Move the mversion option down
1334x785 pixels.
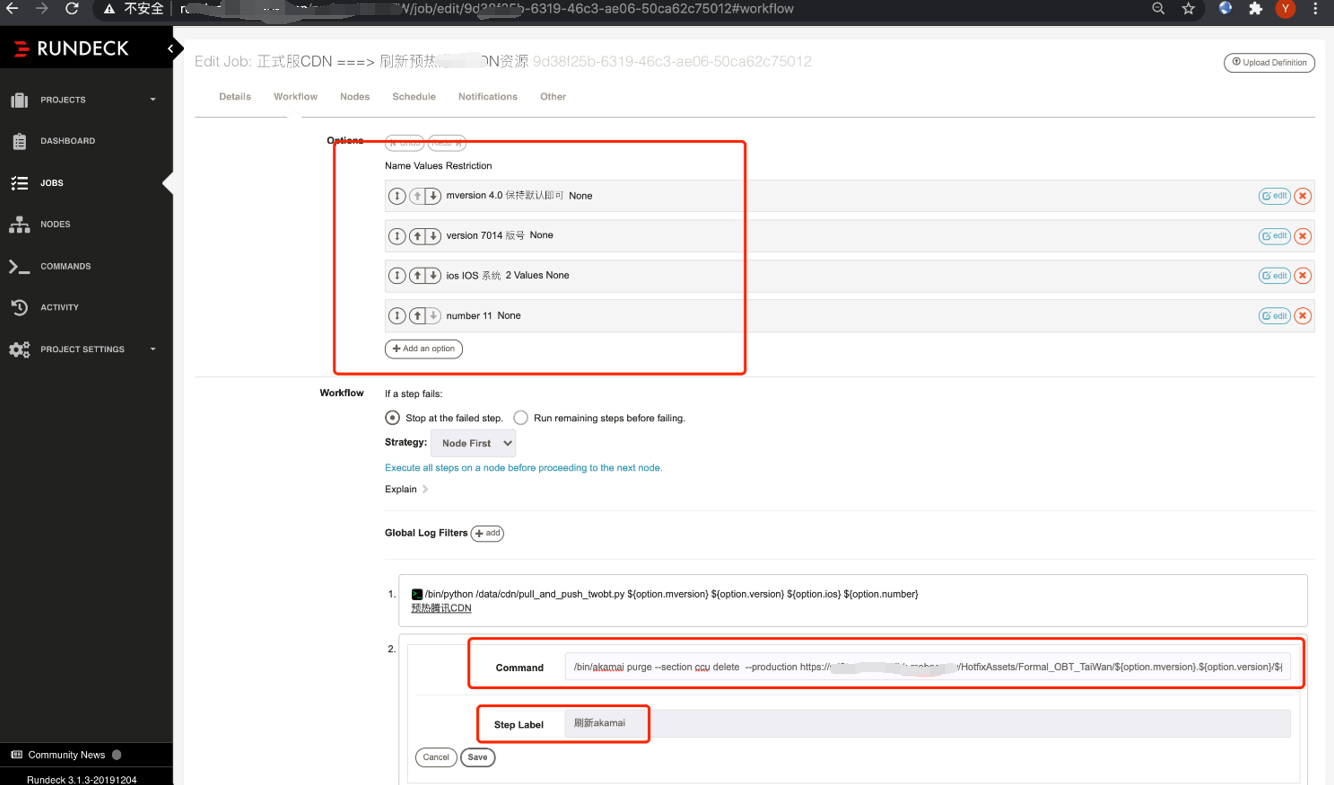433,196
